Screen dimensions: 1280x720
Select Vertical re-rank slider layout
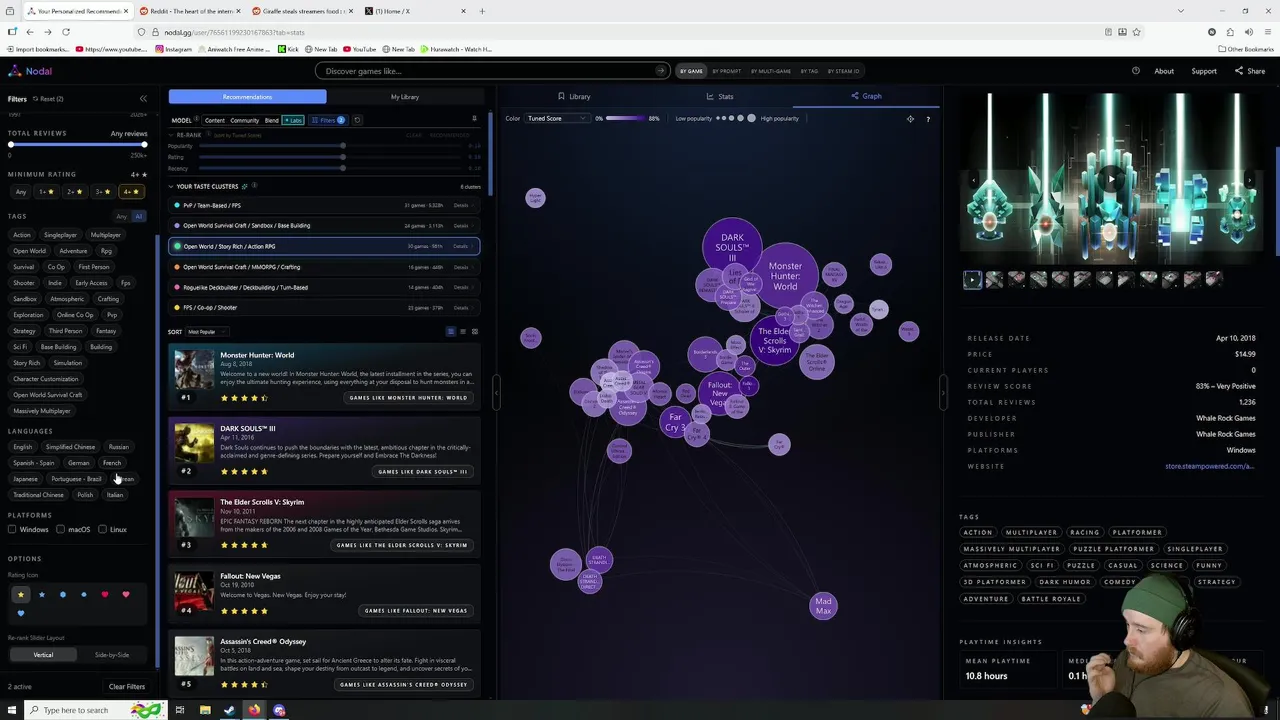click(x=43, y=655)
